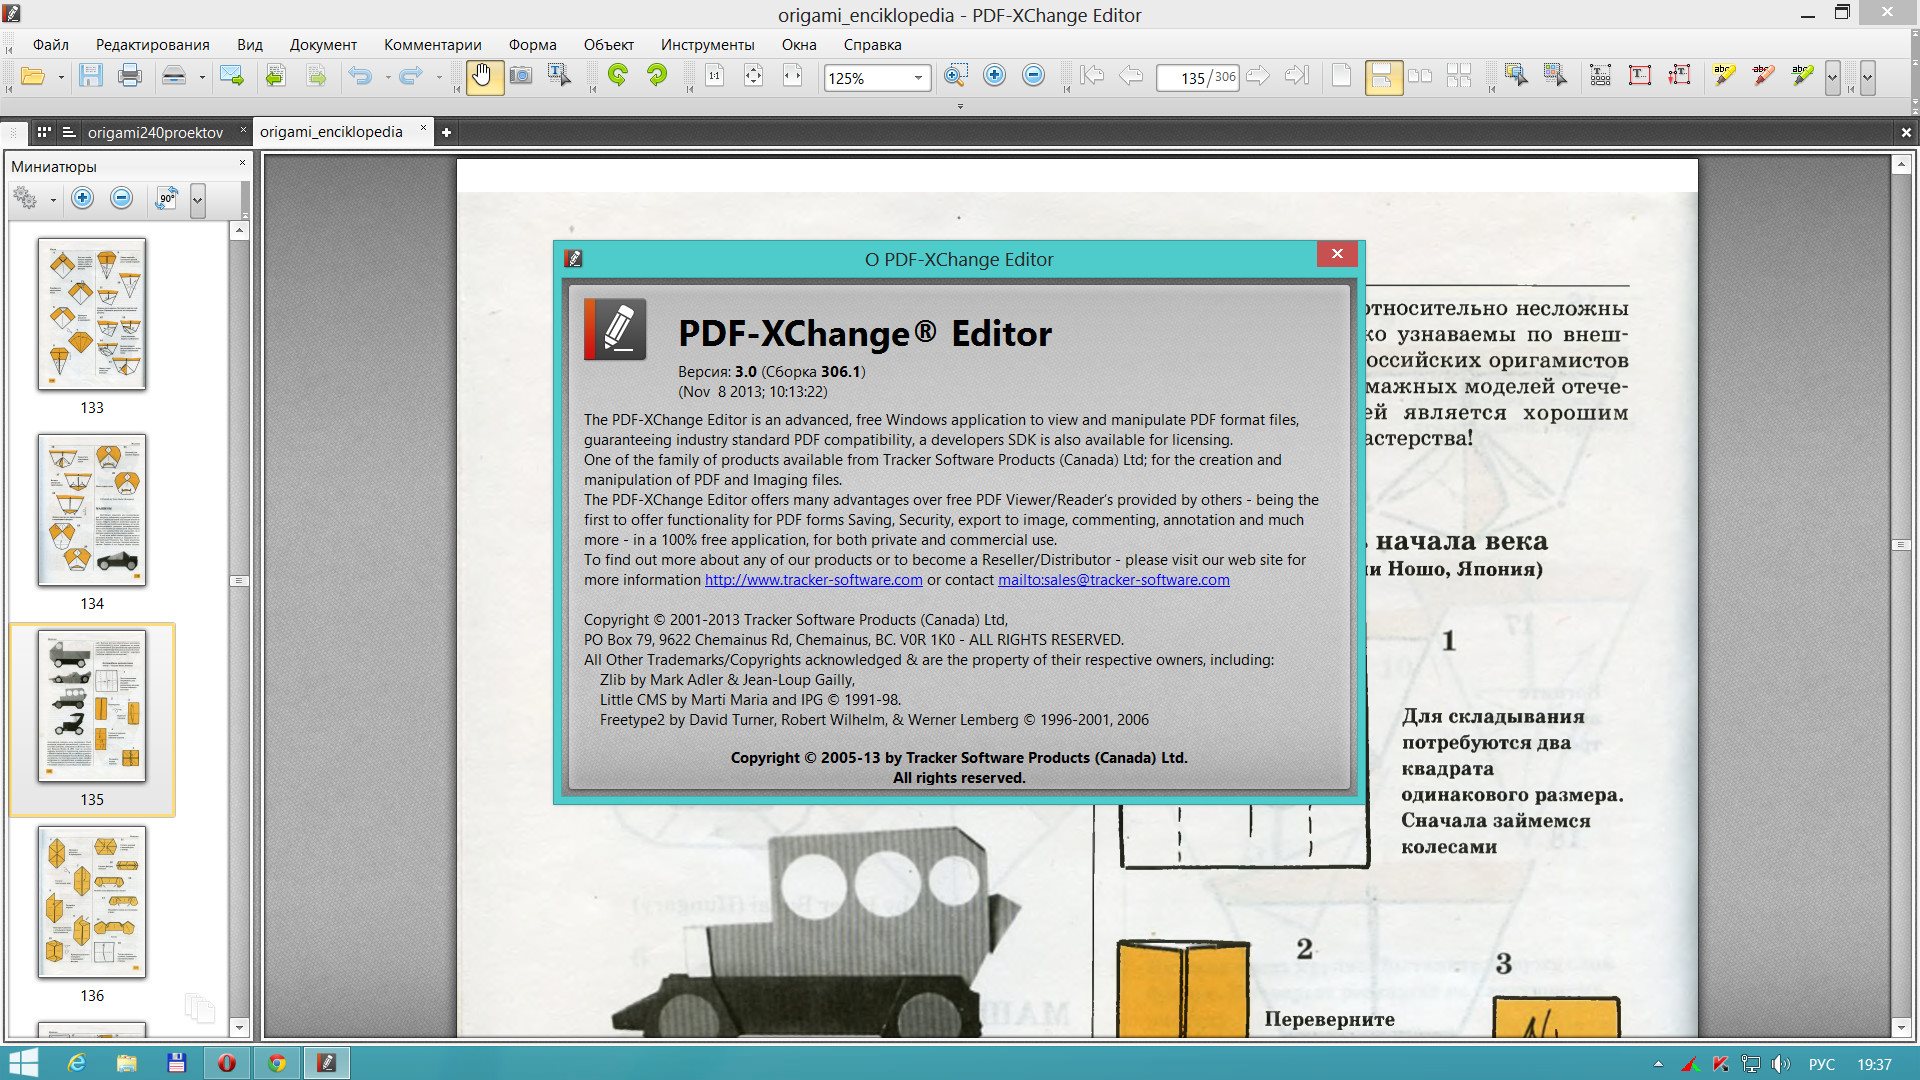Click the Open file folder icon
This screenshot has width=1920, height=1080.
(x=32, y=77)
